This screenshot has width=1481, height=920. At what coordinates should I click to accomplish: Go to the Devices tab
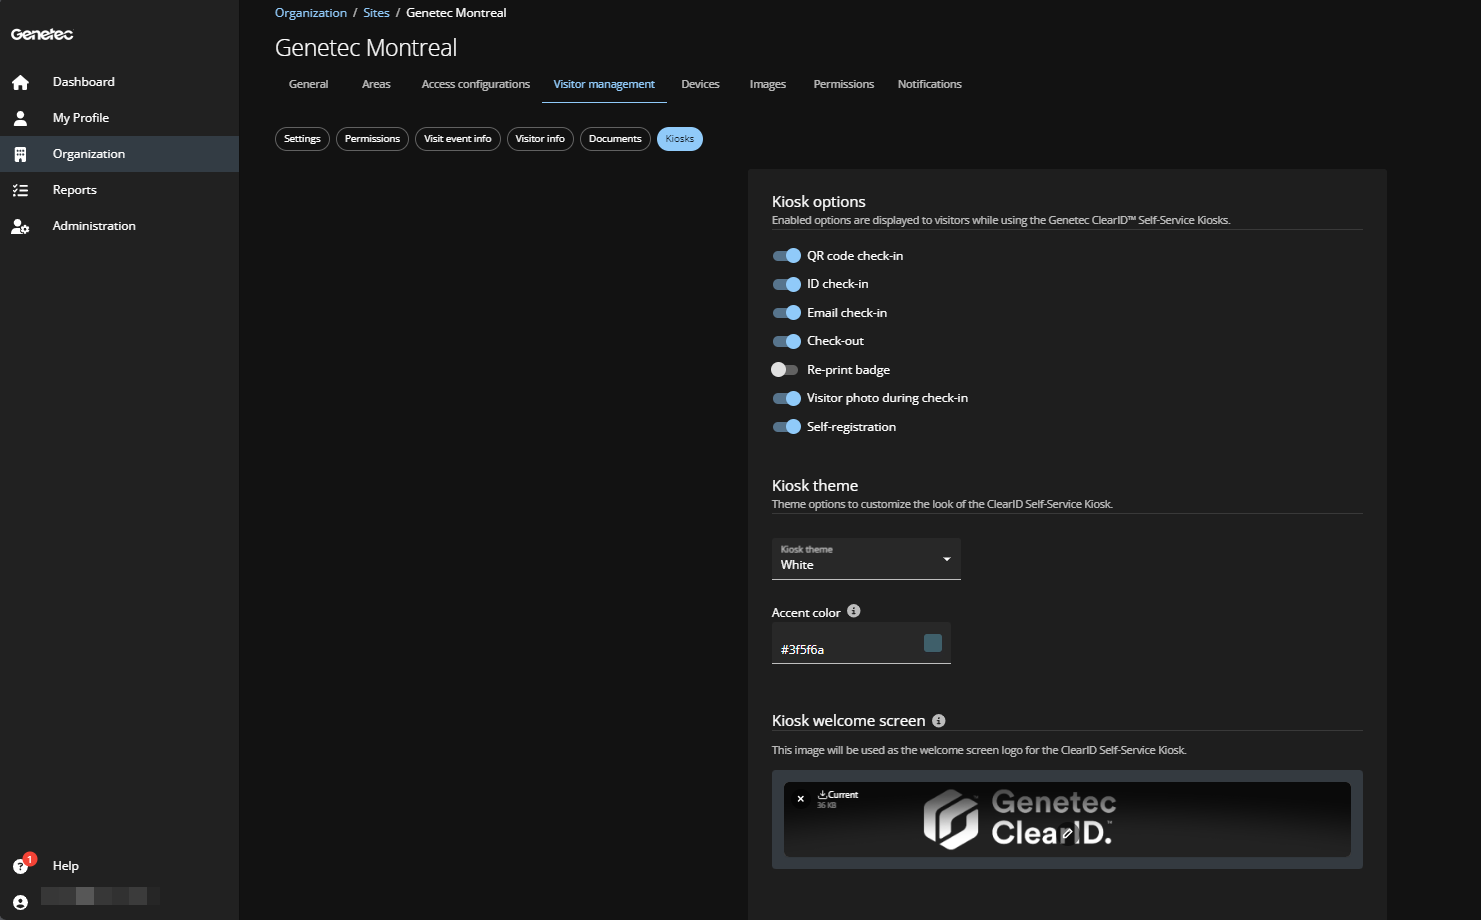coord(700,84)
